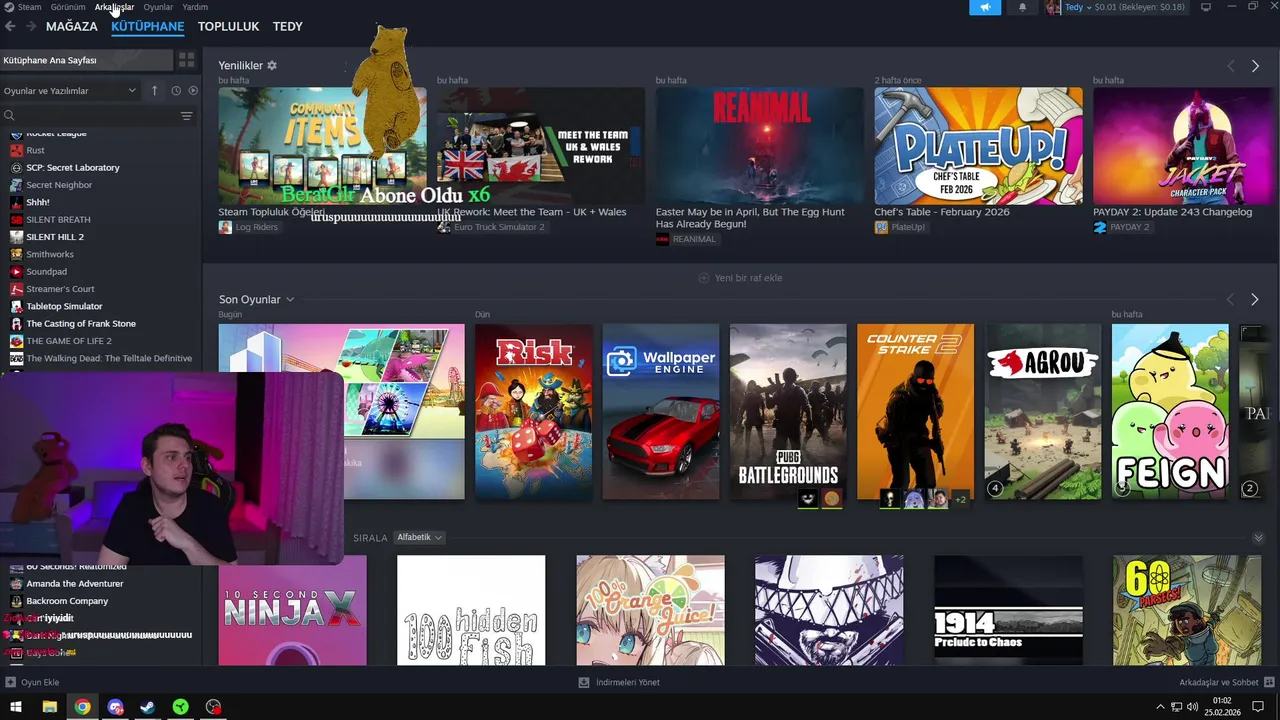Image resolution: width=1280 pixels, height=720 pixels.
Task: Open the Risk game cover
Action: click(x=533, y=411)
